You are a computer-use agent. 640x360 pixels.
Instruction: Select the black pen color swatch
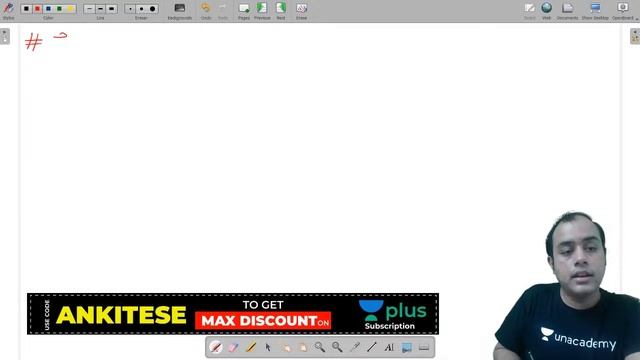click(x=27, y=9)
